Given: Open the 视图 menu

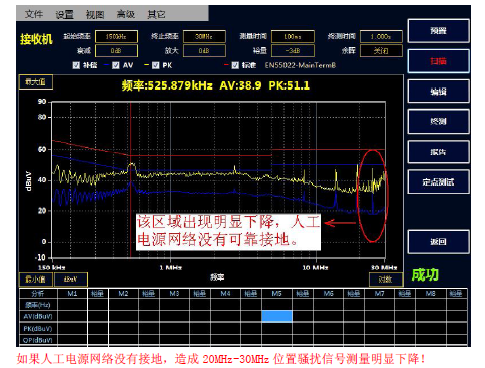Looking at the screenshot, I should (x=95, y=14).
